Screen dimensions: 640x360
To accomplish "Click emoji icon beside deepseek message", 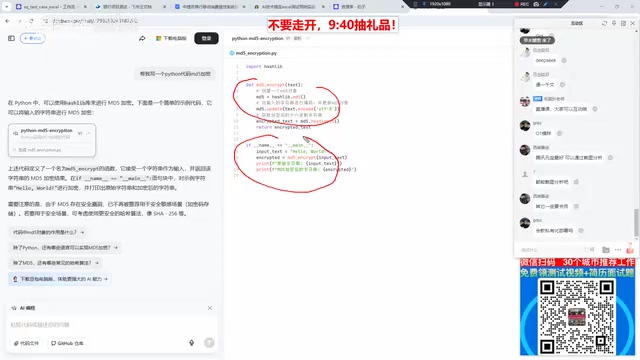I will click(564, 60).
